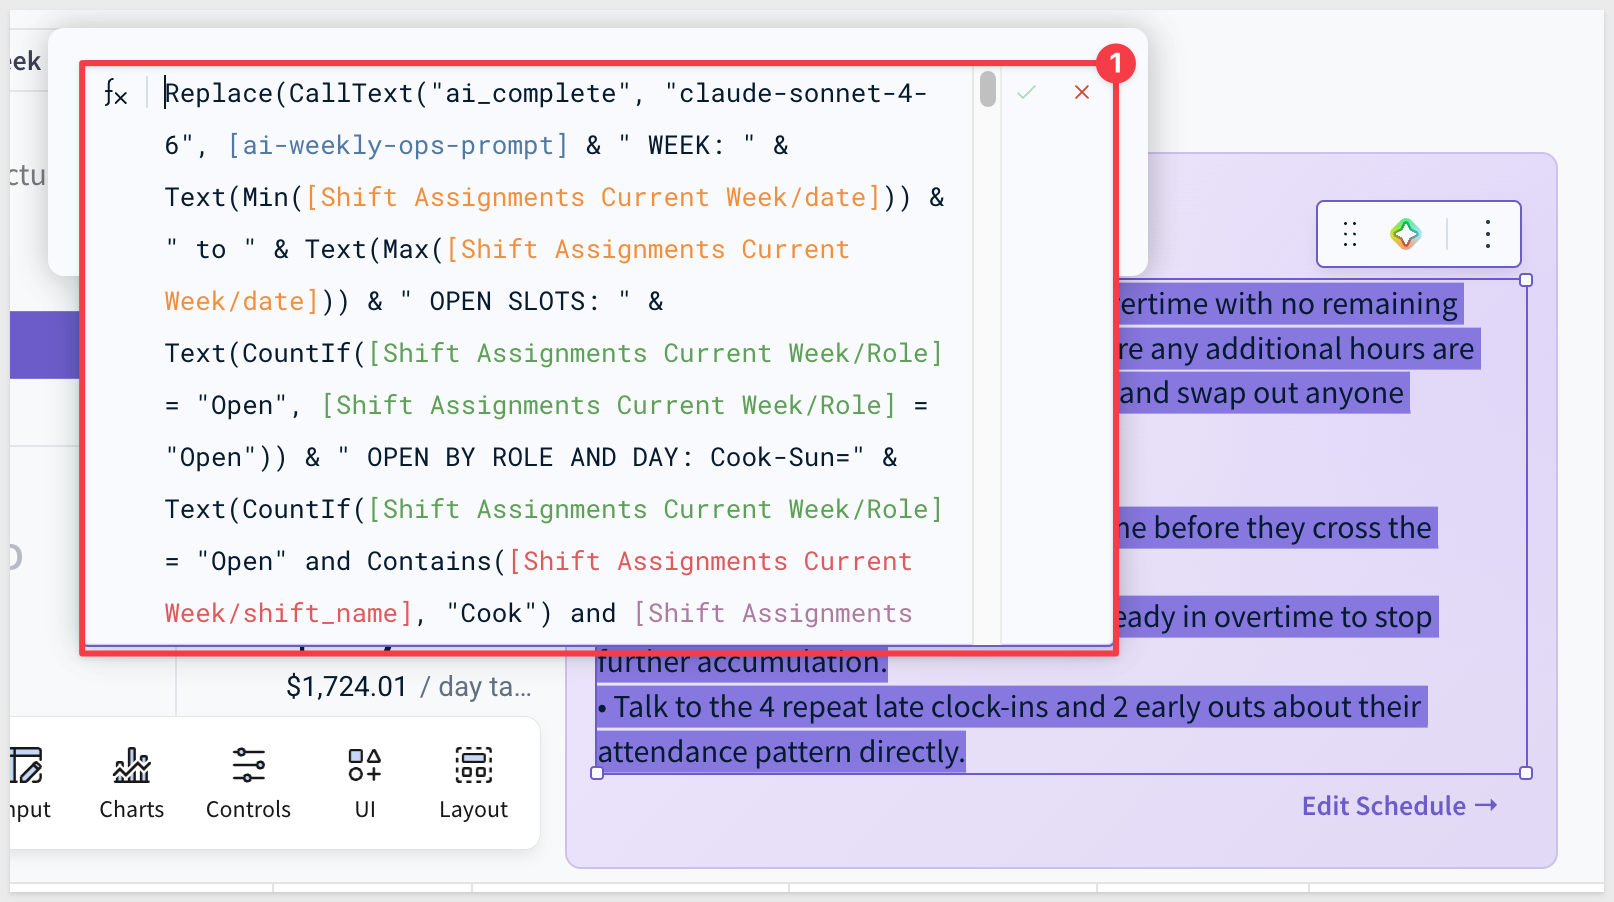Click the bottom-left resize handle of text box
Viewport: 1614px width, 902px height.
coord(597,773)
